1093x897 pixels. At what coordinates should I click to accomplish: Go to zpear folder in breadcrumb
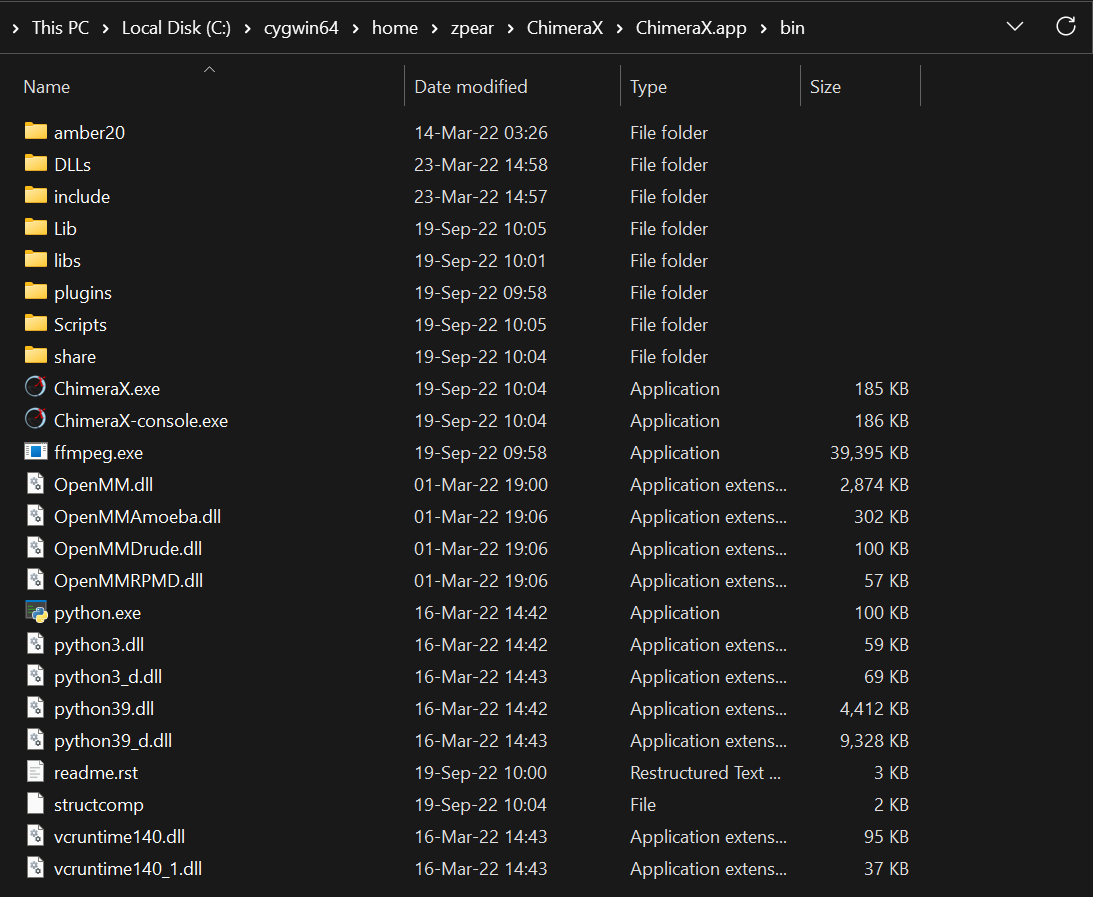tap(473, 28)
